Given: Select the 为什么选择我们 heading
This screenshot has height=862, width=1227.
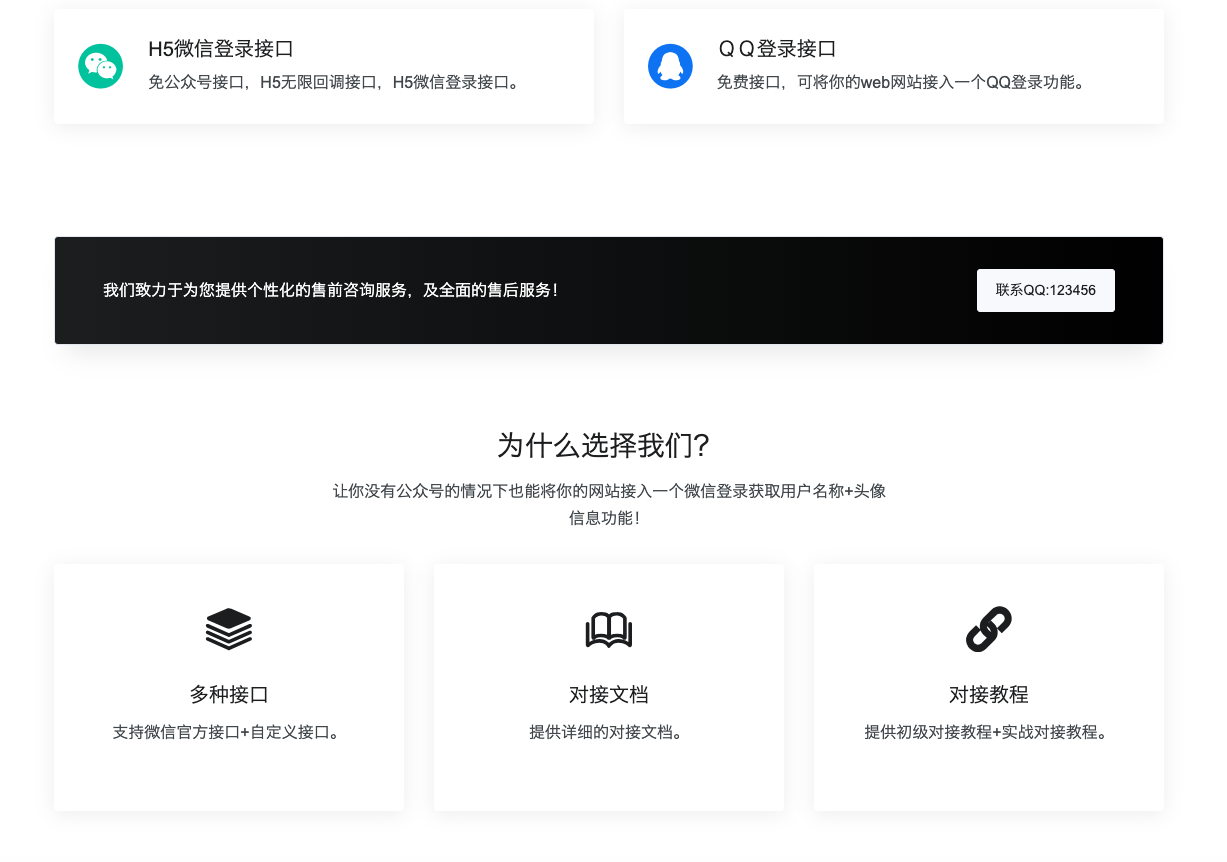Looking at the screenshot, I should click(603, 446).
